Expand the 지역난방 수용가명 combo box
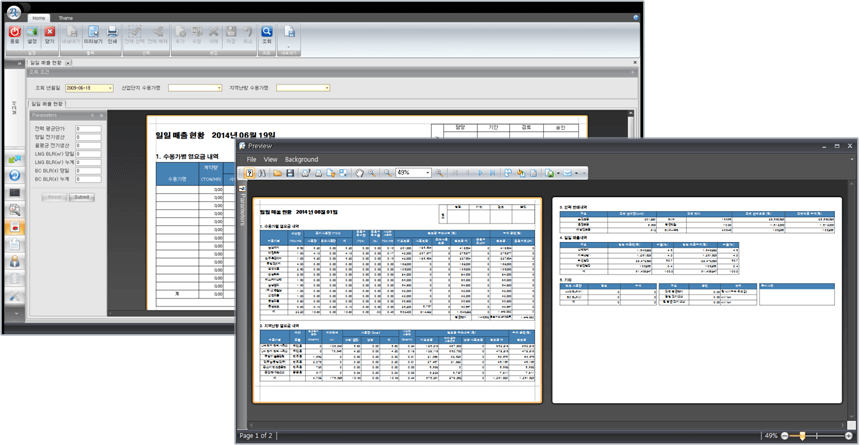Image resolution: width=860 pixels, height=445 pixels. pyautogui.click(x=326, y=88)
